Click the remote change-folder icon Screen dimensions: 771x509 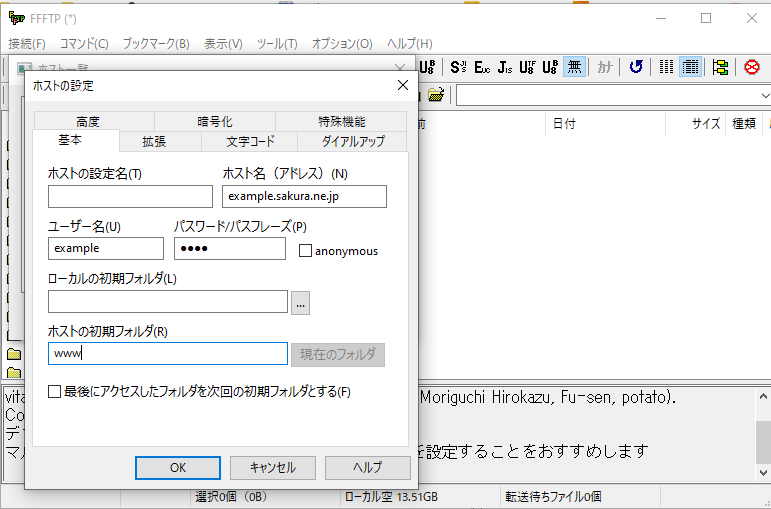click(x=436, y=94)
